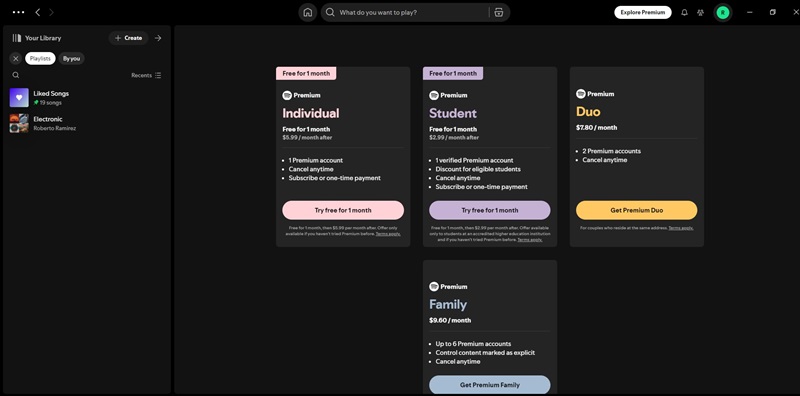Open the Liked Songs playlist thumbnail

[x=19, y=97]
